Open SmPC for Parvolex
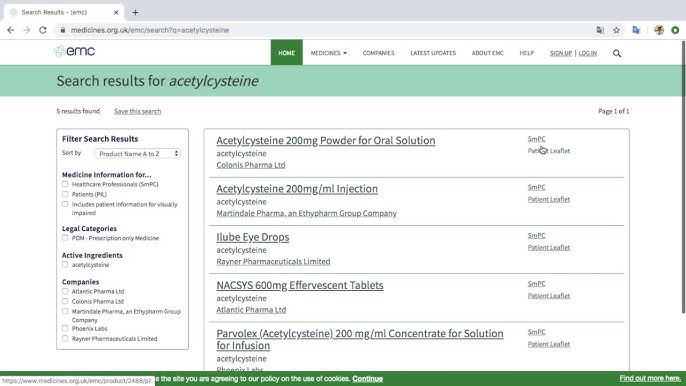686x386 pixels. click(x=536, y=332)
